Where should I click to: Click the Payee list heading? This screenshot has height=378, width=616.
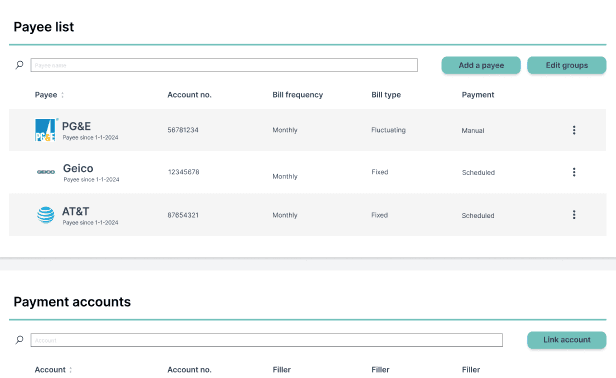[44, 27]
